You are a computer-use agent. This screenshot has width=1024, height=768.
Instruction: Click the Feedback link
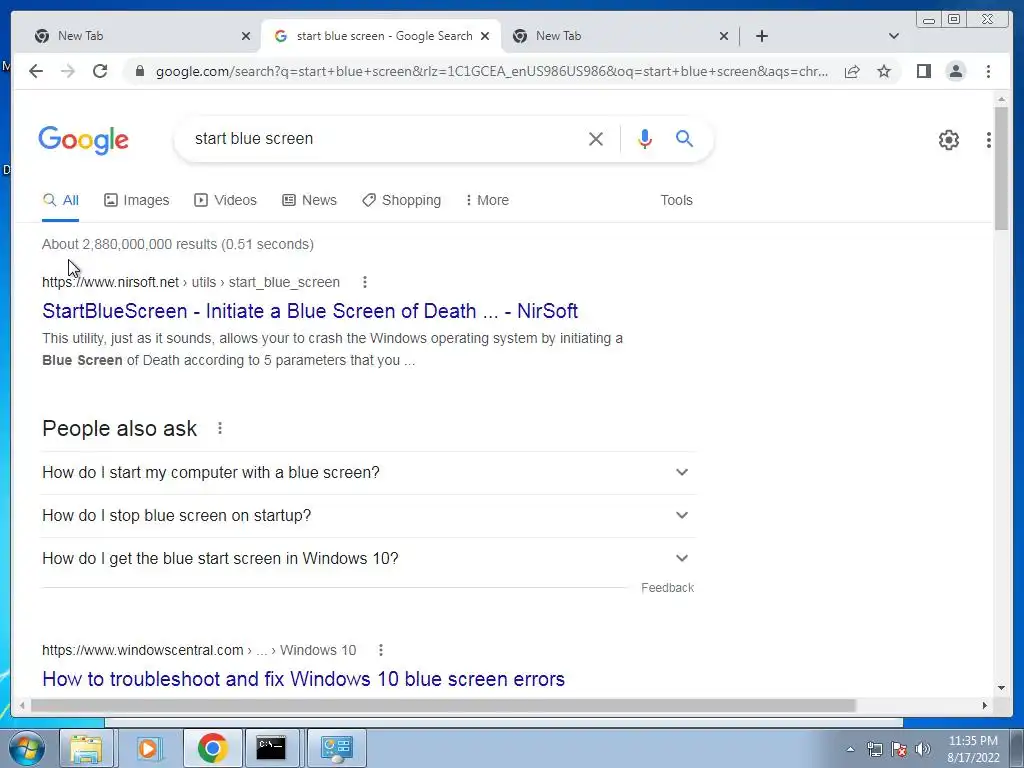click(x=667, y=588)
